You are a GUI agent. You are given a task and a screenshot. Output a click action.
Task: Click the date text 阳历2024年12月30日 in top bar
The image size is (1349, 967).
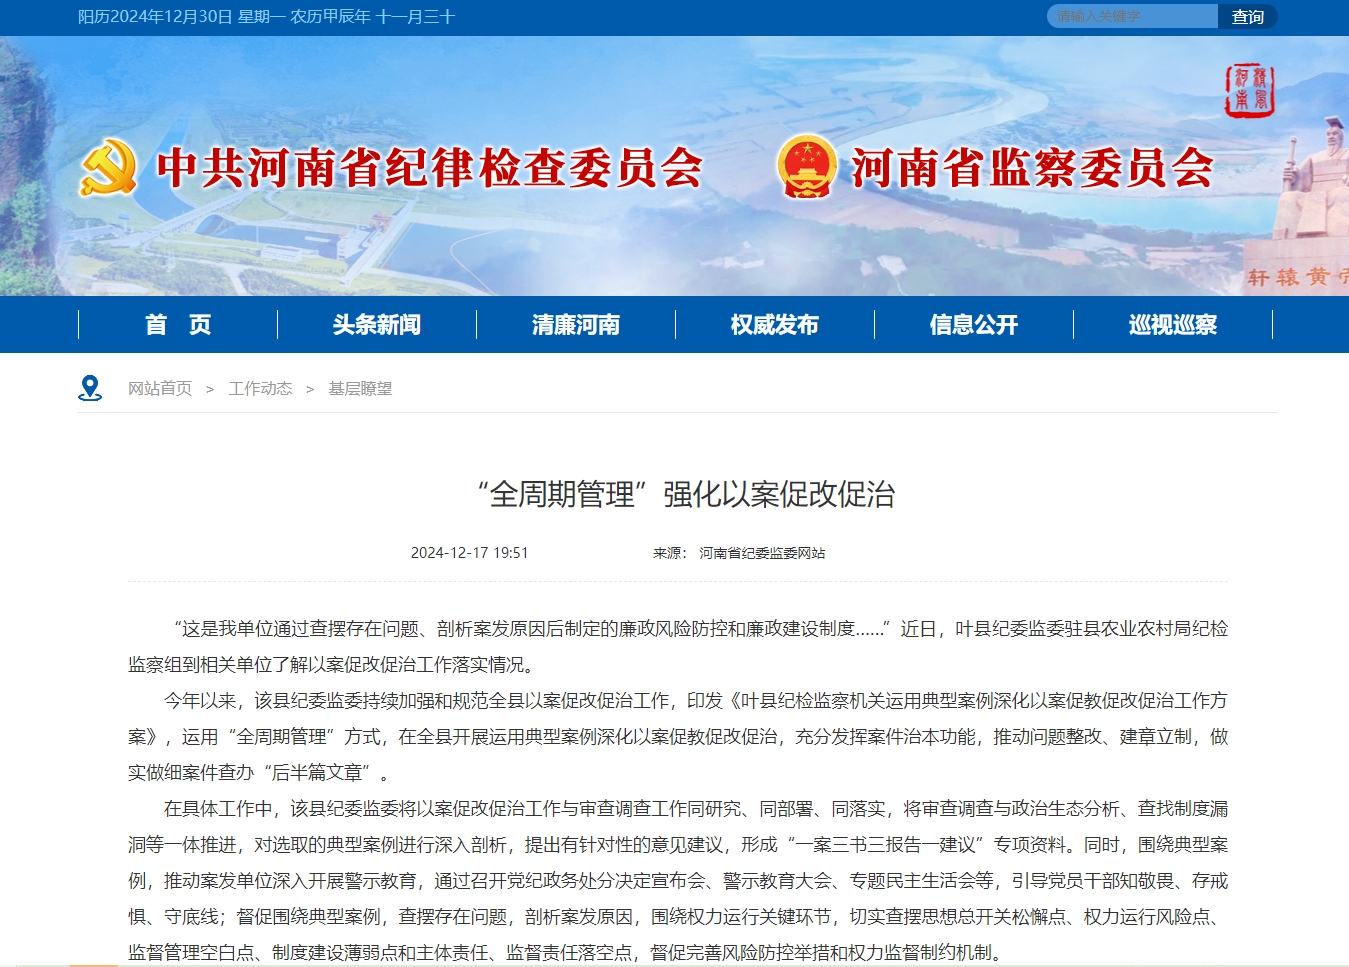point(155,17)
